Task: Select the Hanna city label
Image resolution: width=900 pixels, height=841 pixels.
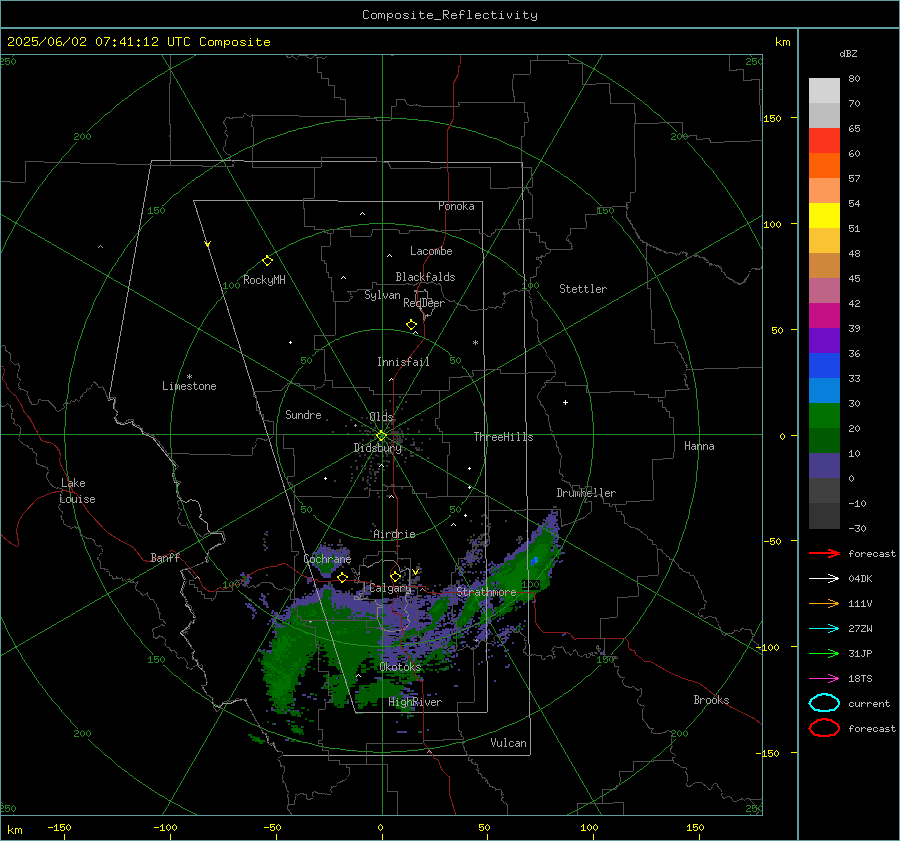Action: pyautogui.click(x=699, y=446)
